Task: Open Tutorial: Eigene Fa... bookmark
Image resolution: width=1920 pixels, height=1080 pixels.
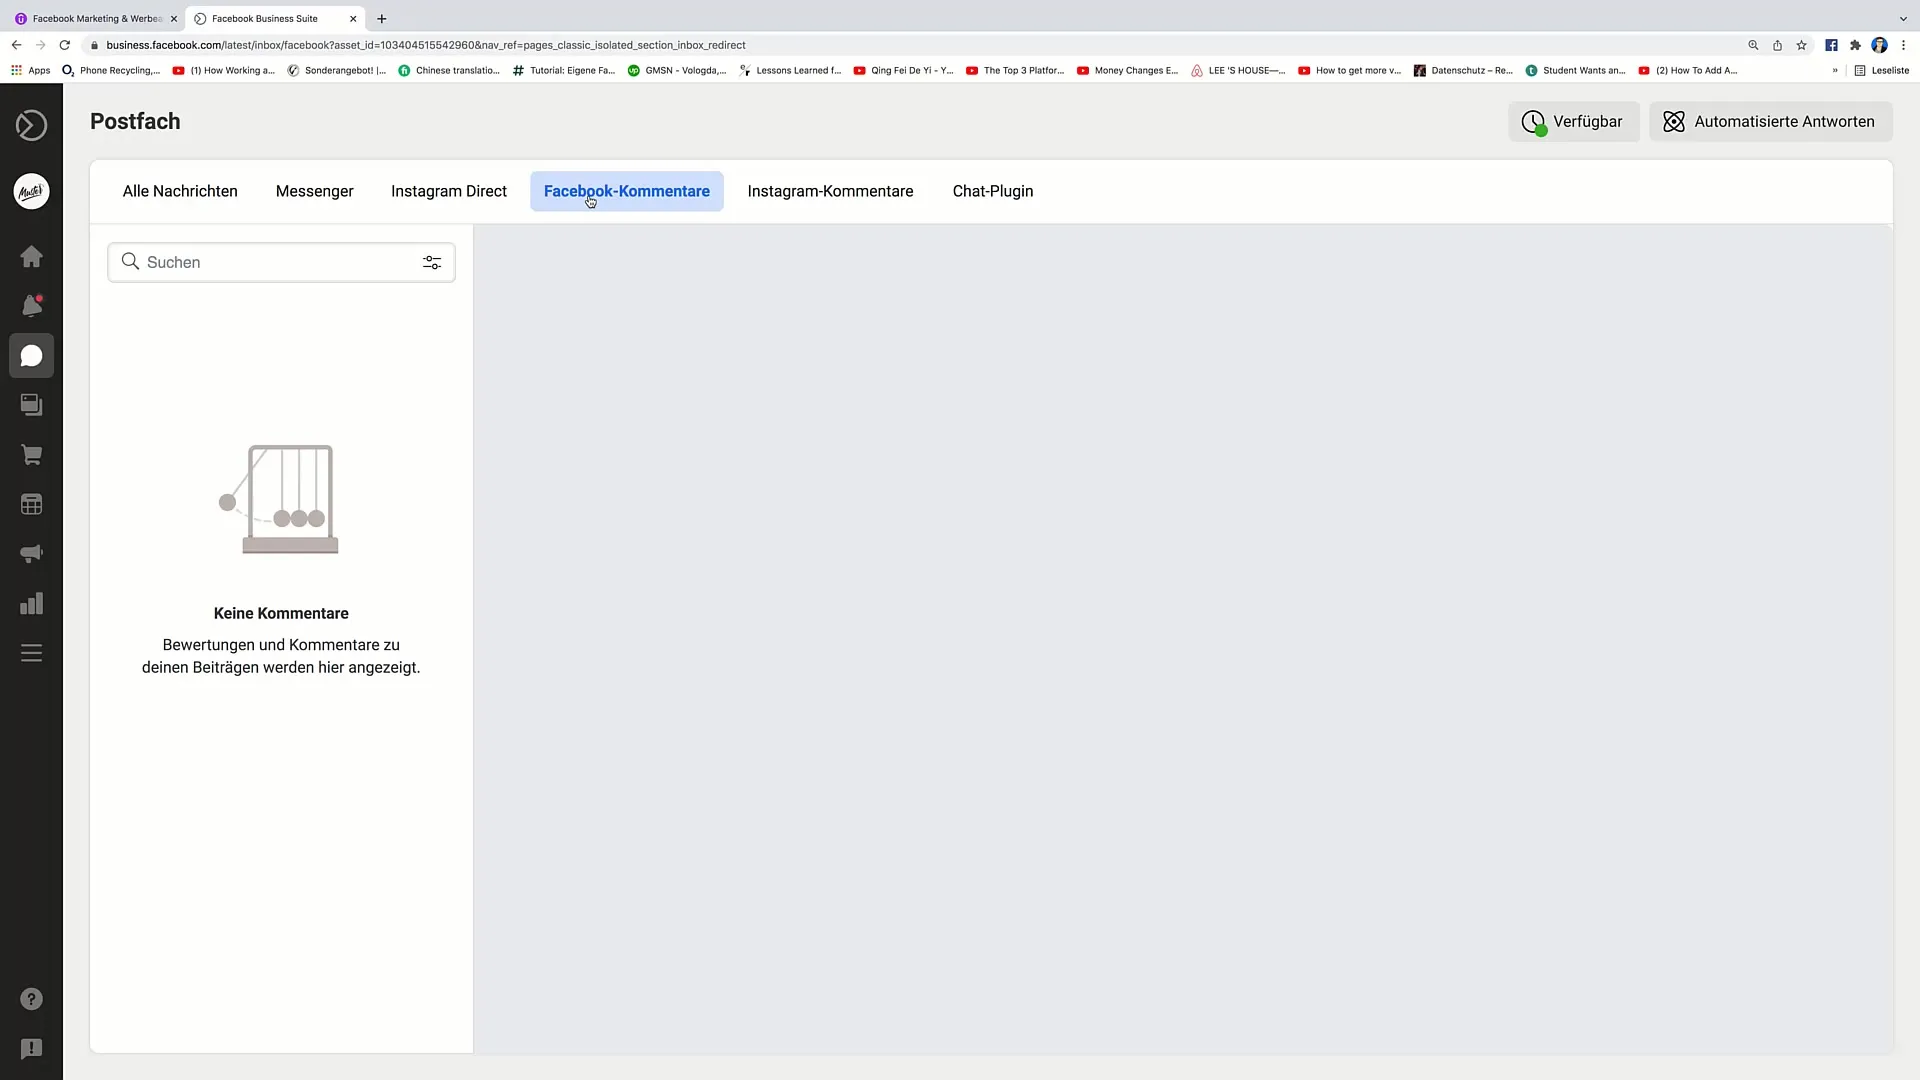Action: tap(563, 70)
